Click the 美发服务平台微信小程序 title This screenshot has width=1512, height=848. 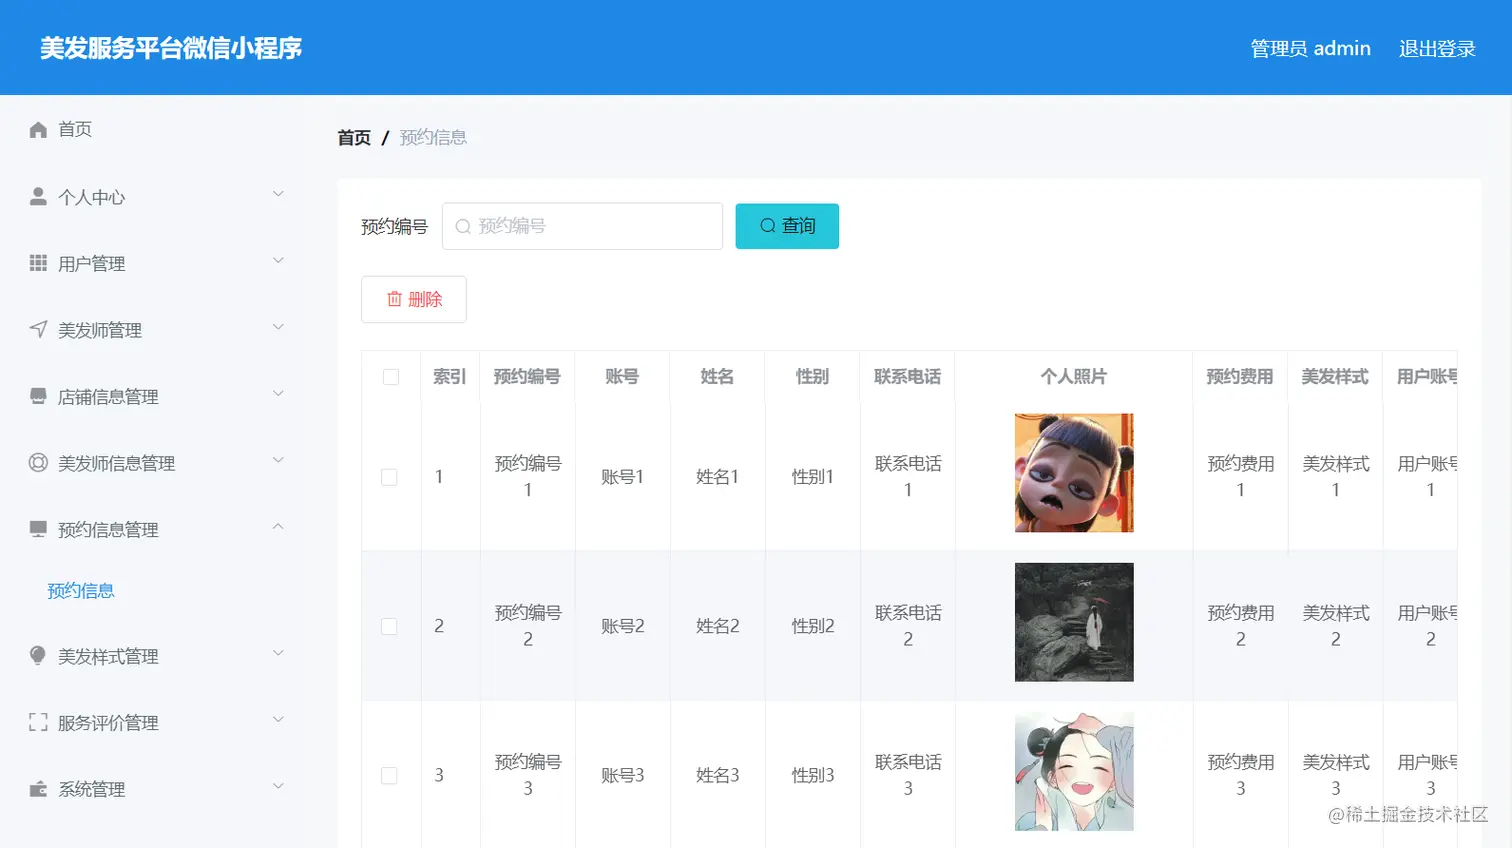(171, 48)
